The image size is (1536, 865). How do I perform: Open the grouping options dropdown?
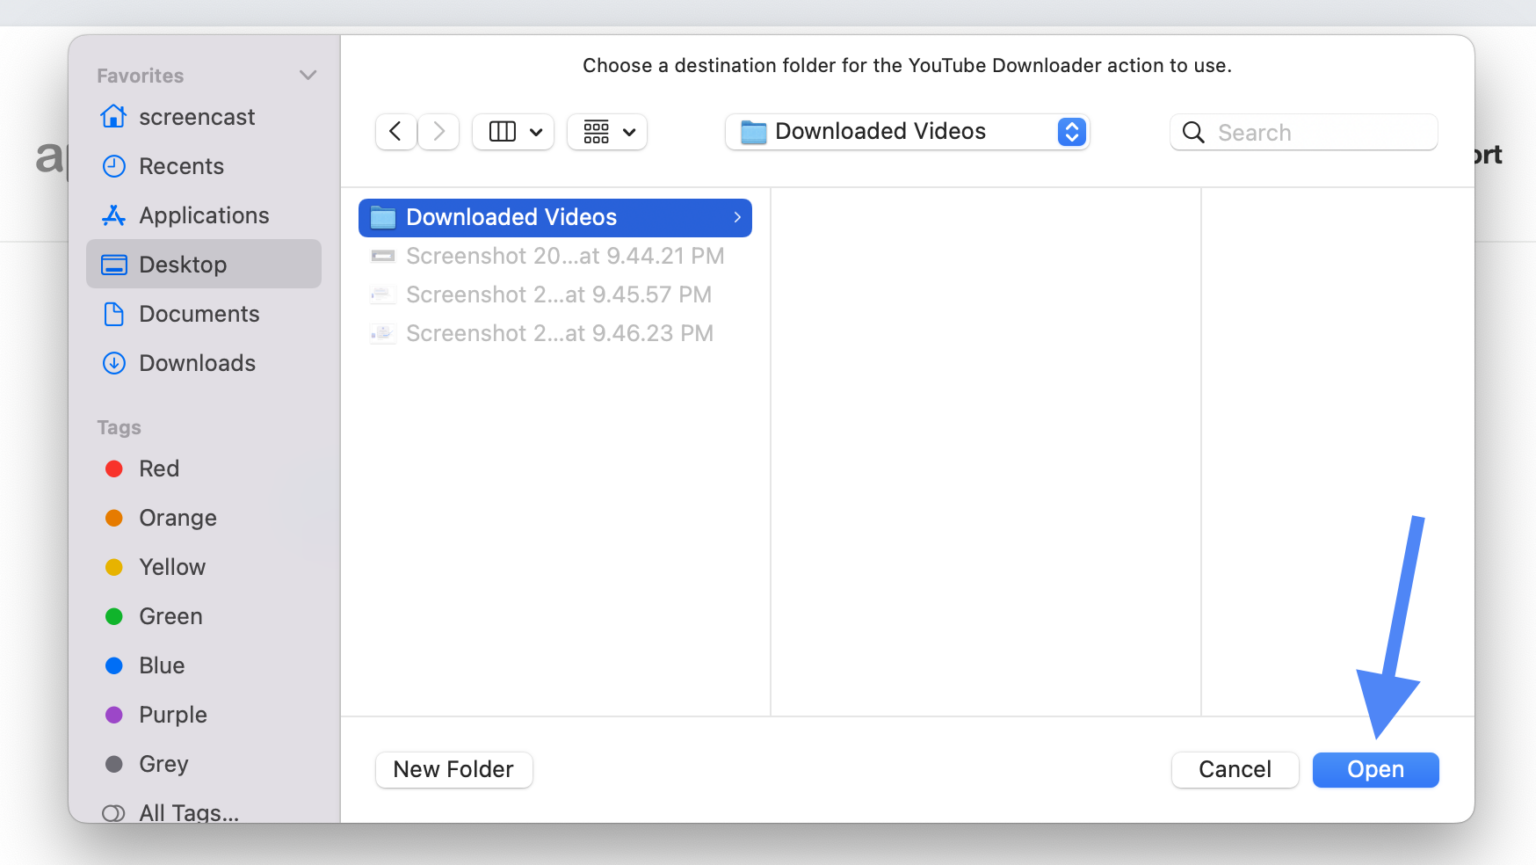607,131
